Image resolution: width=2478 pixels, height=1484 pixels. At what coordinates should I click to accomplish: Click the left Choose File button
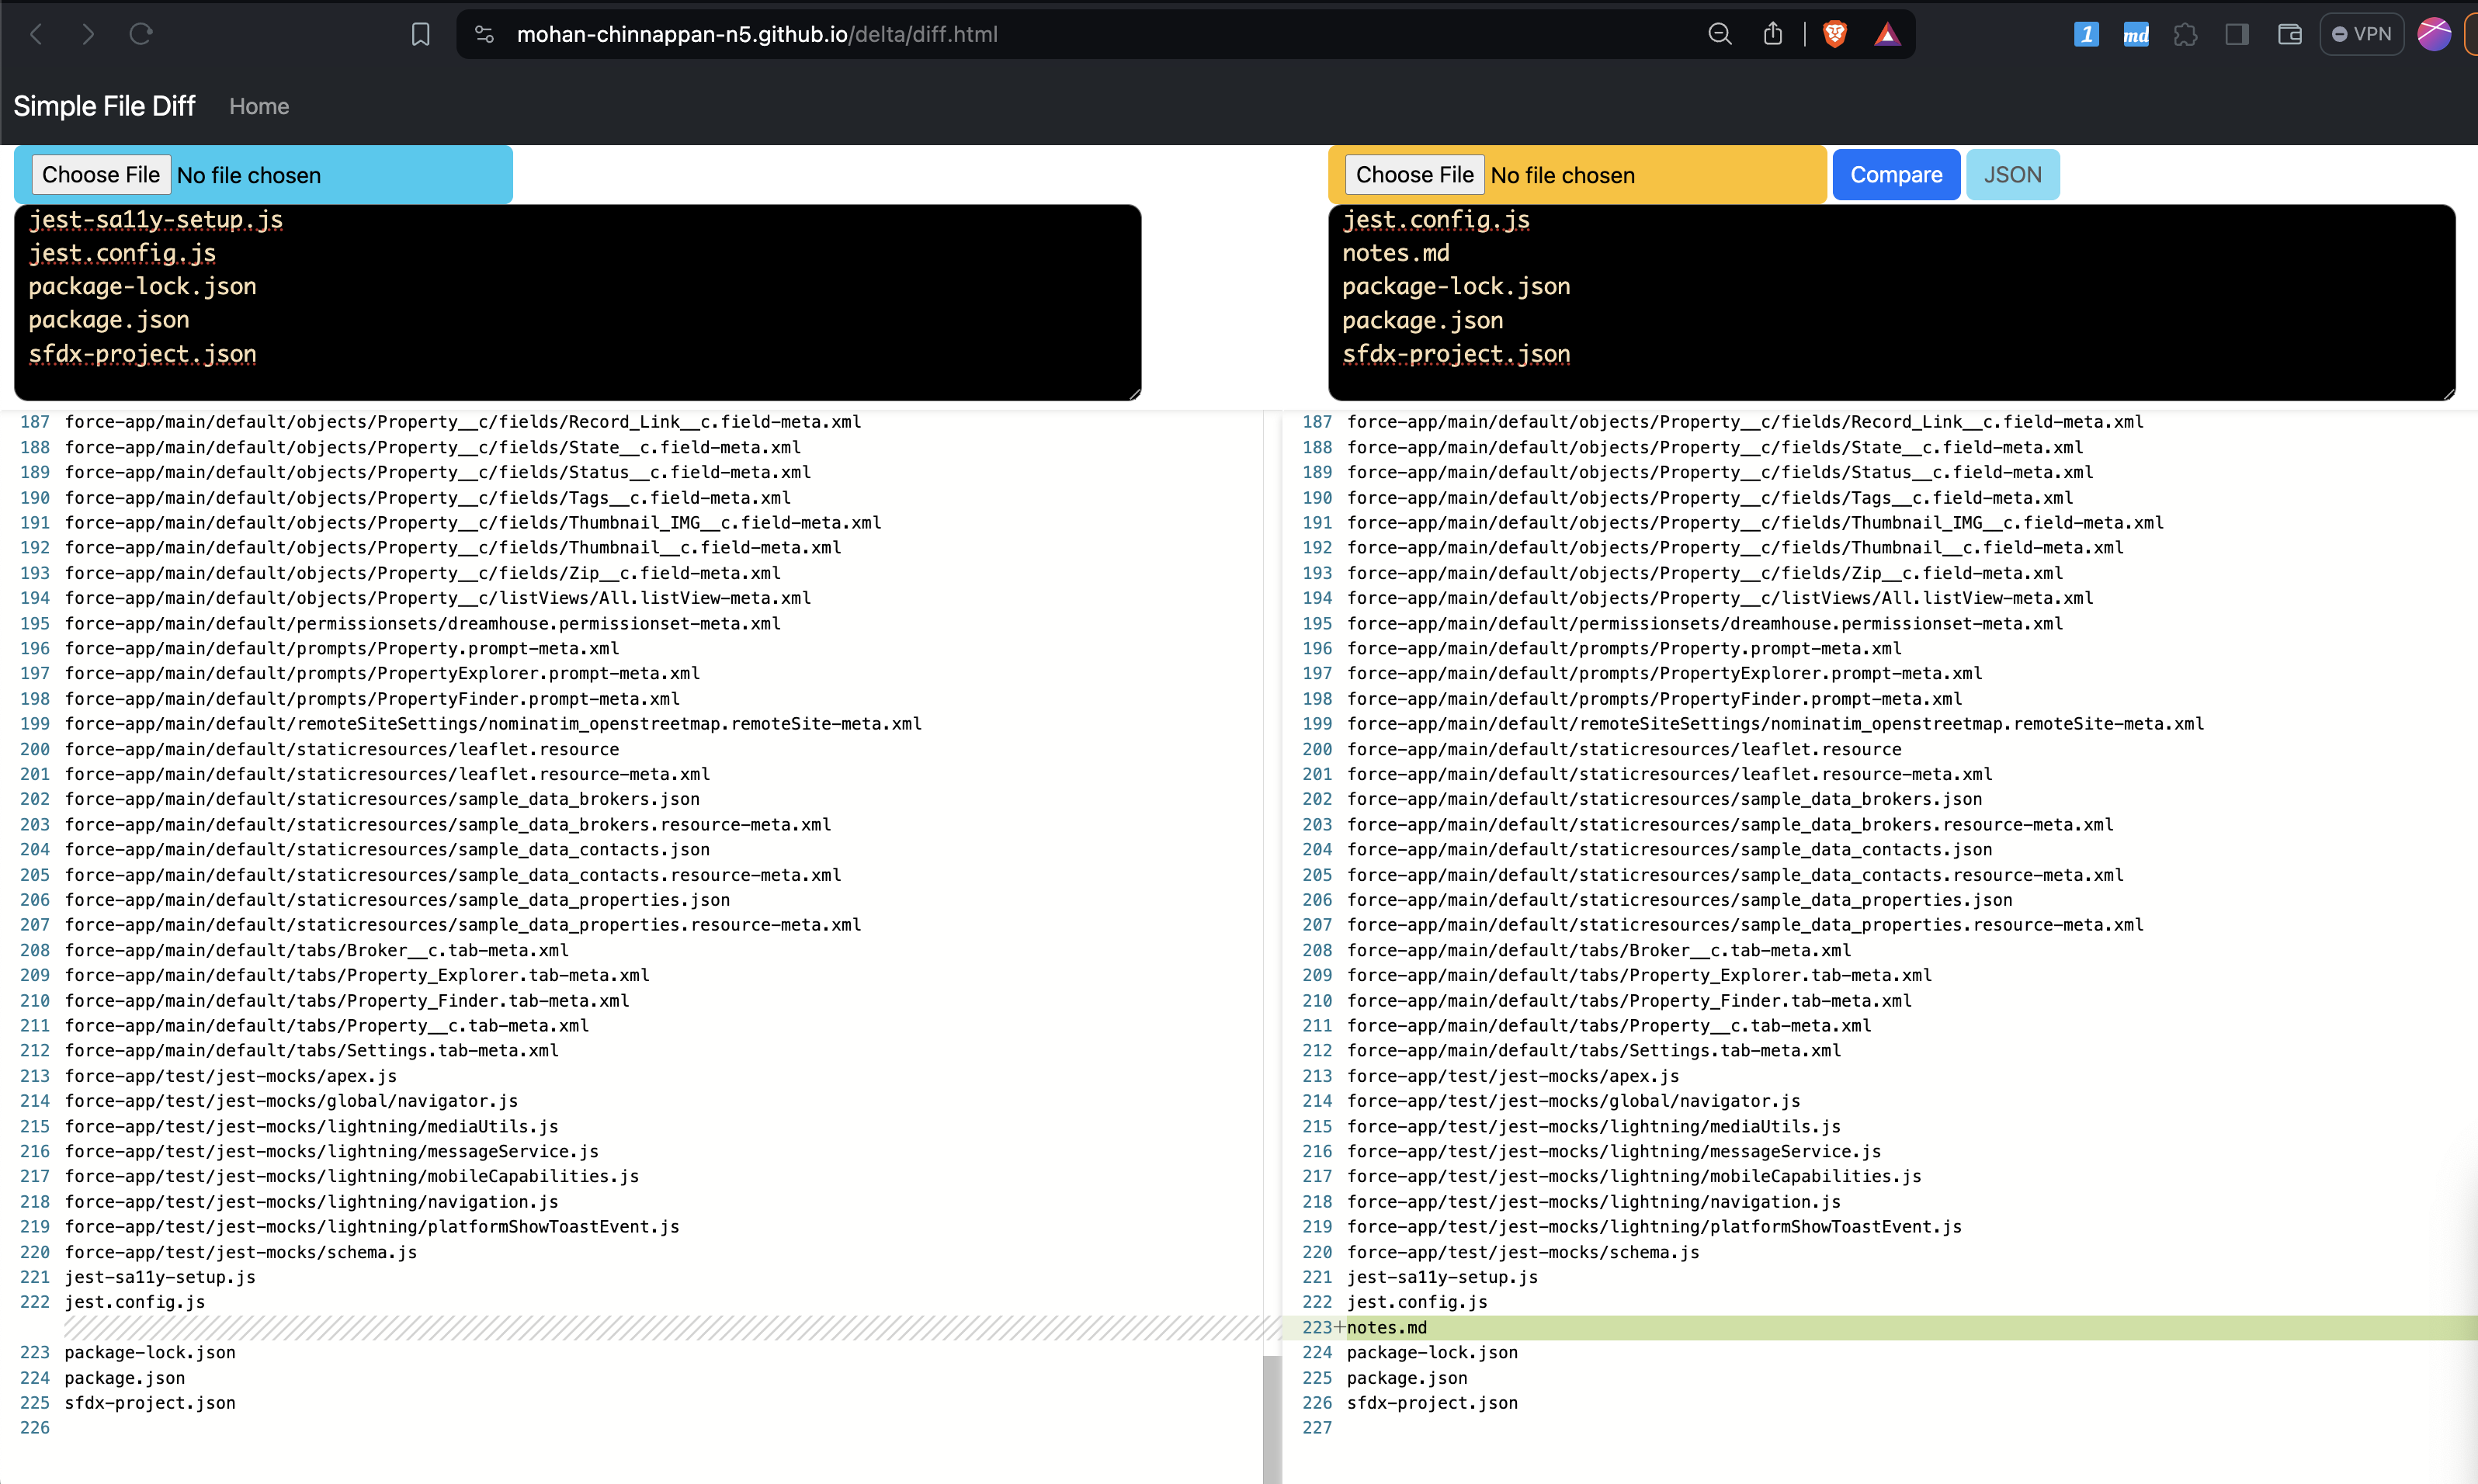(x=101, y=175)
